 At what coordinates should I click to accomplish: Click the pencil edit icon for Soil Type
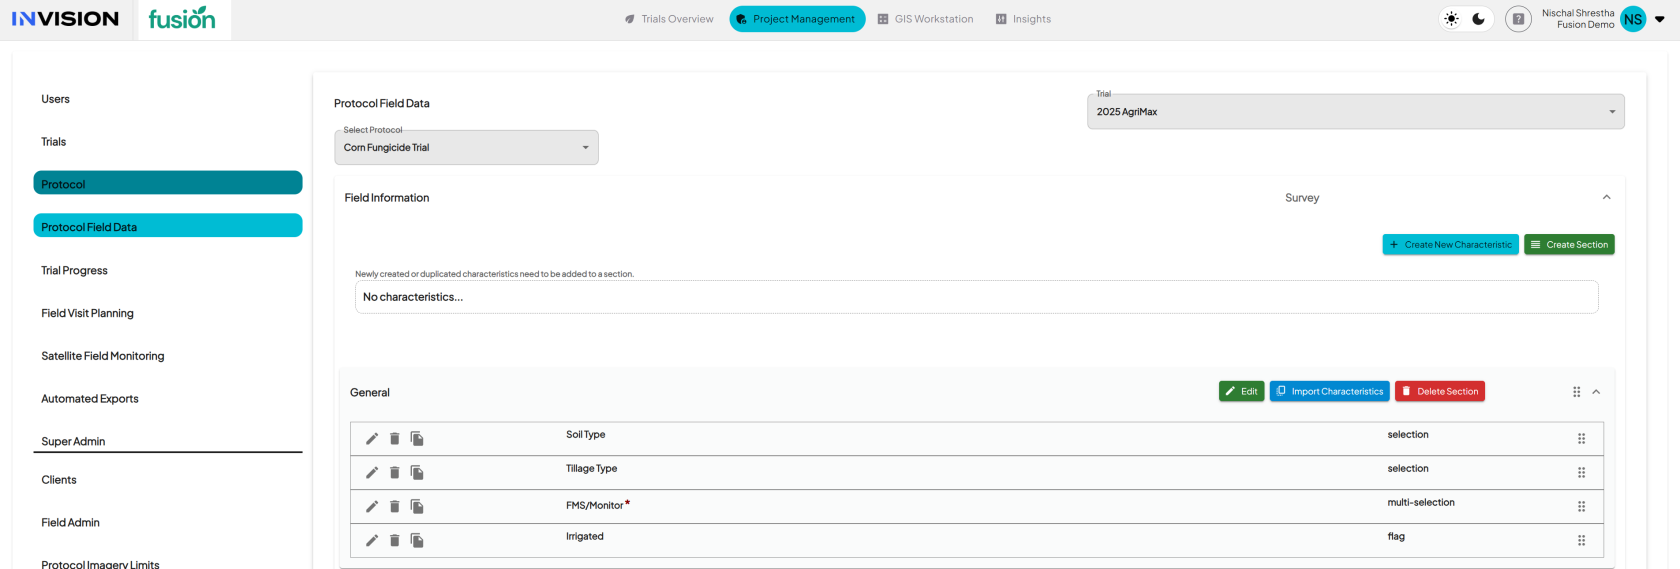372,439
